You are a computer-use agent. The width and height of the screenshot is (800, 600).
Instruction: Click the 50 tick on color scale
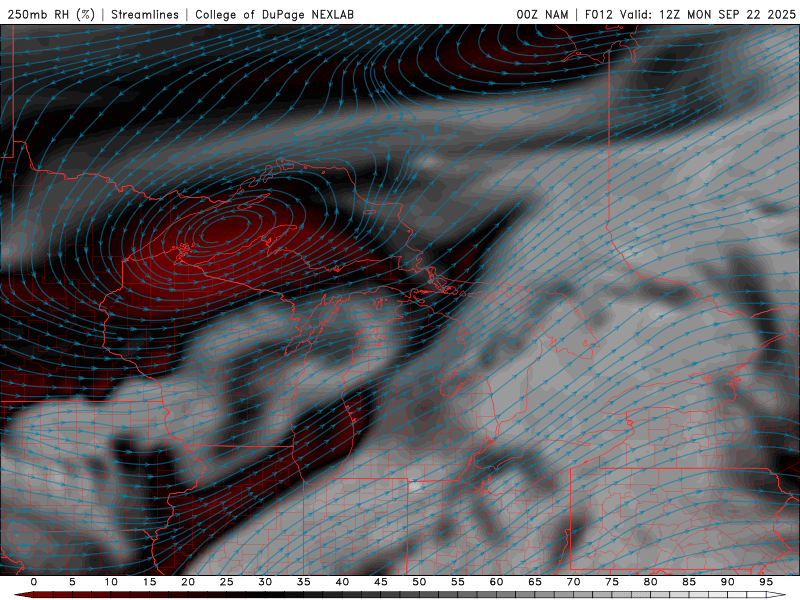pyautogui.click(x=419, y=582)
